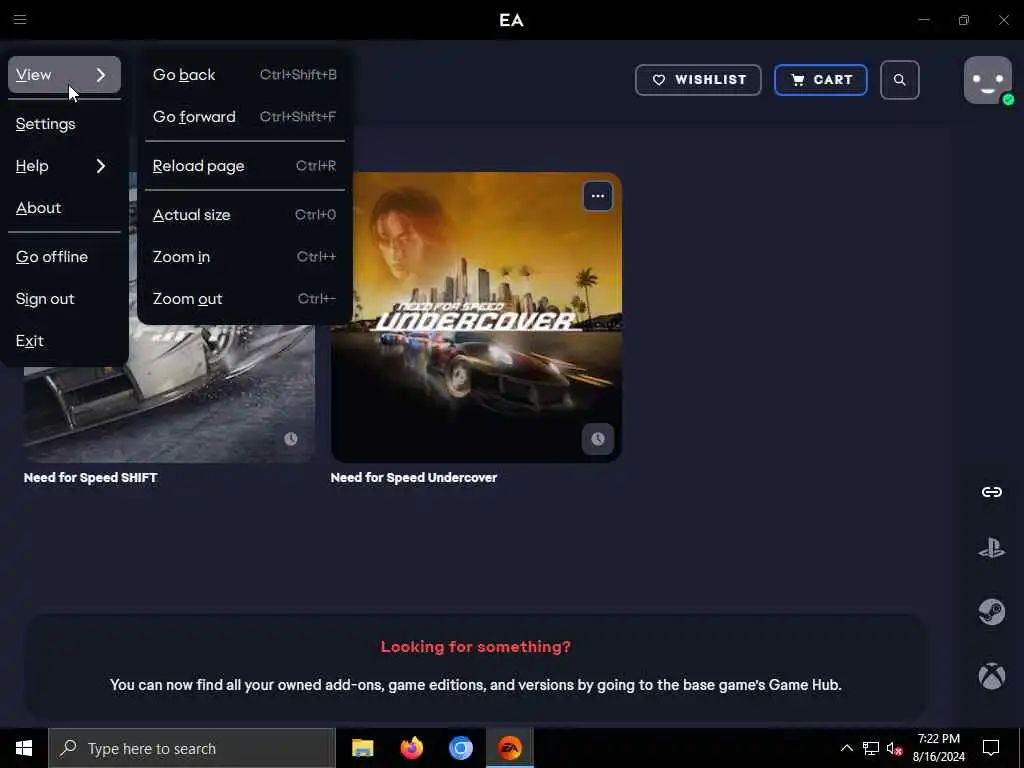Restore down the EA app window
Viewport: 1024px width, 768px height.
(963, 20)
